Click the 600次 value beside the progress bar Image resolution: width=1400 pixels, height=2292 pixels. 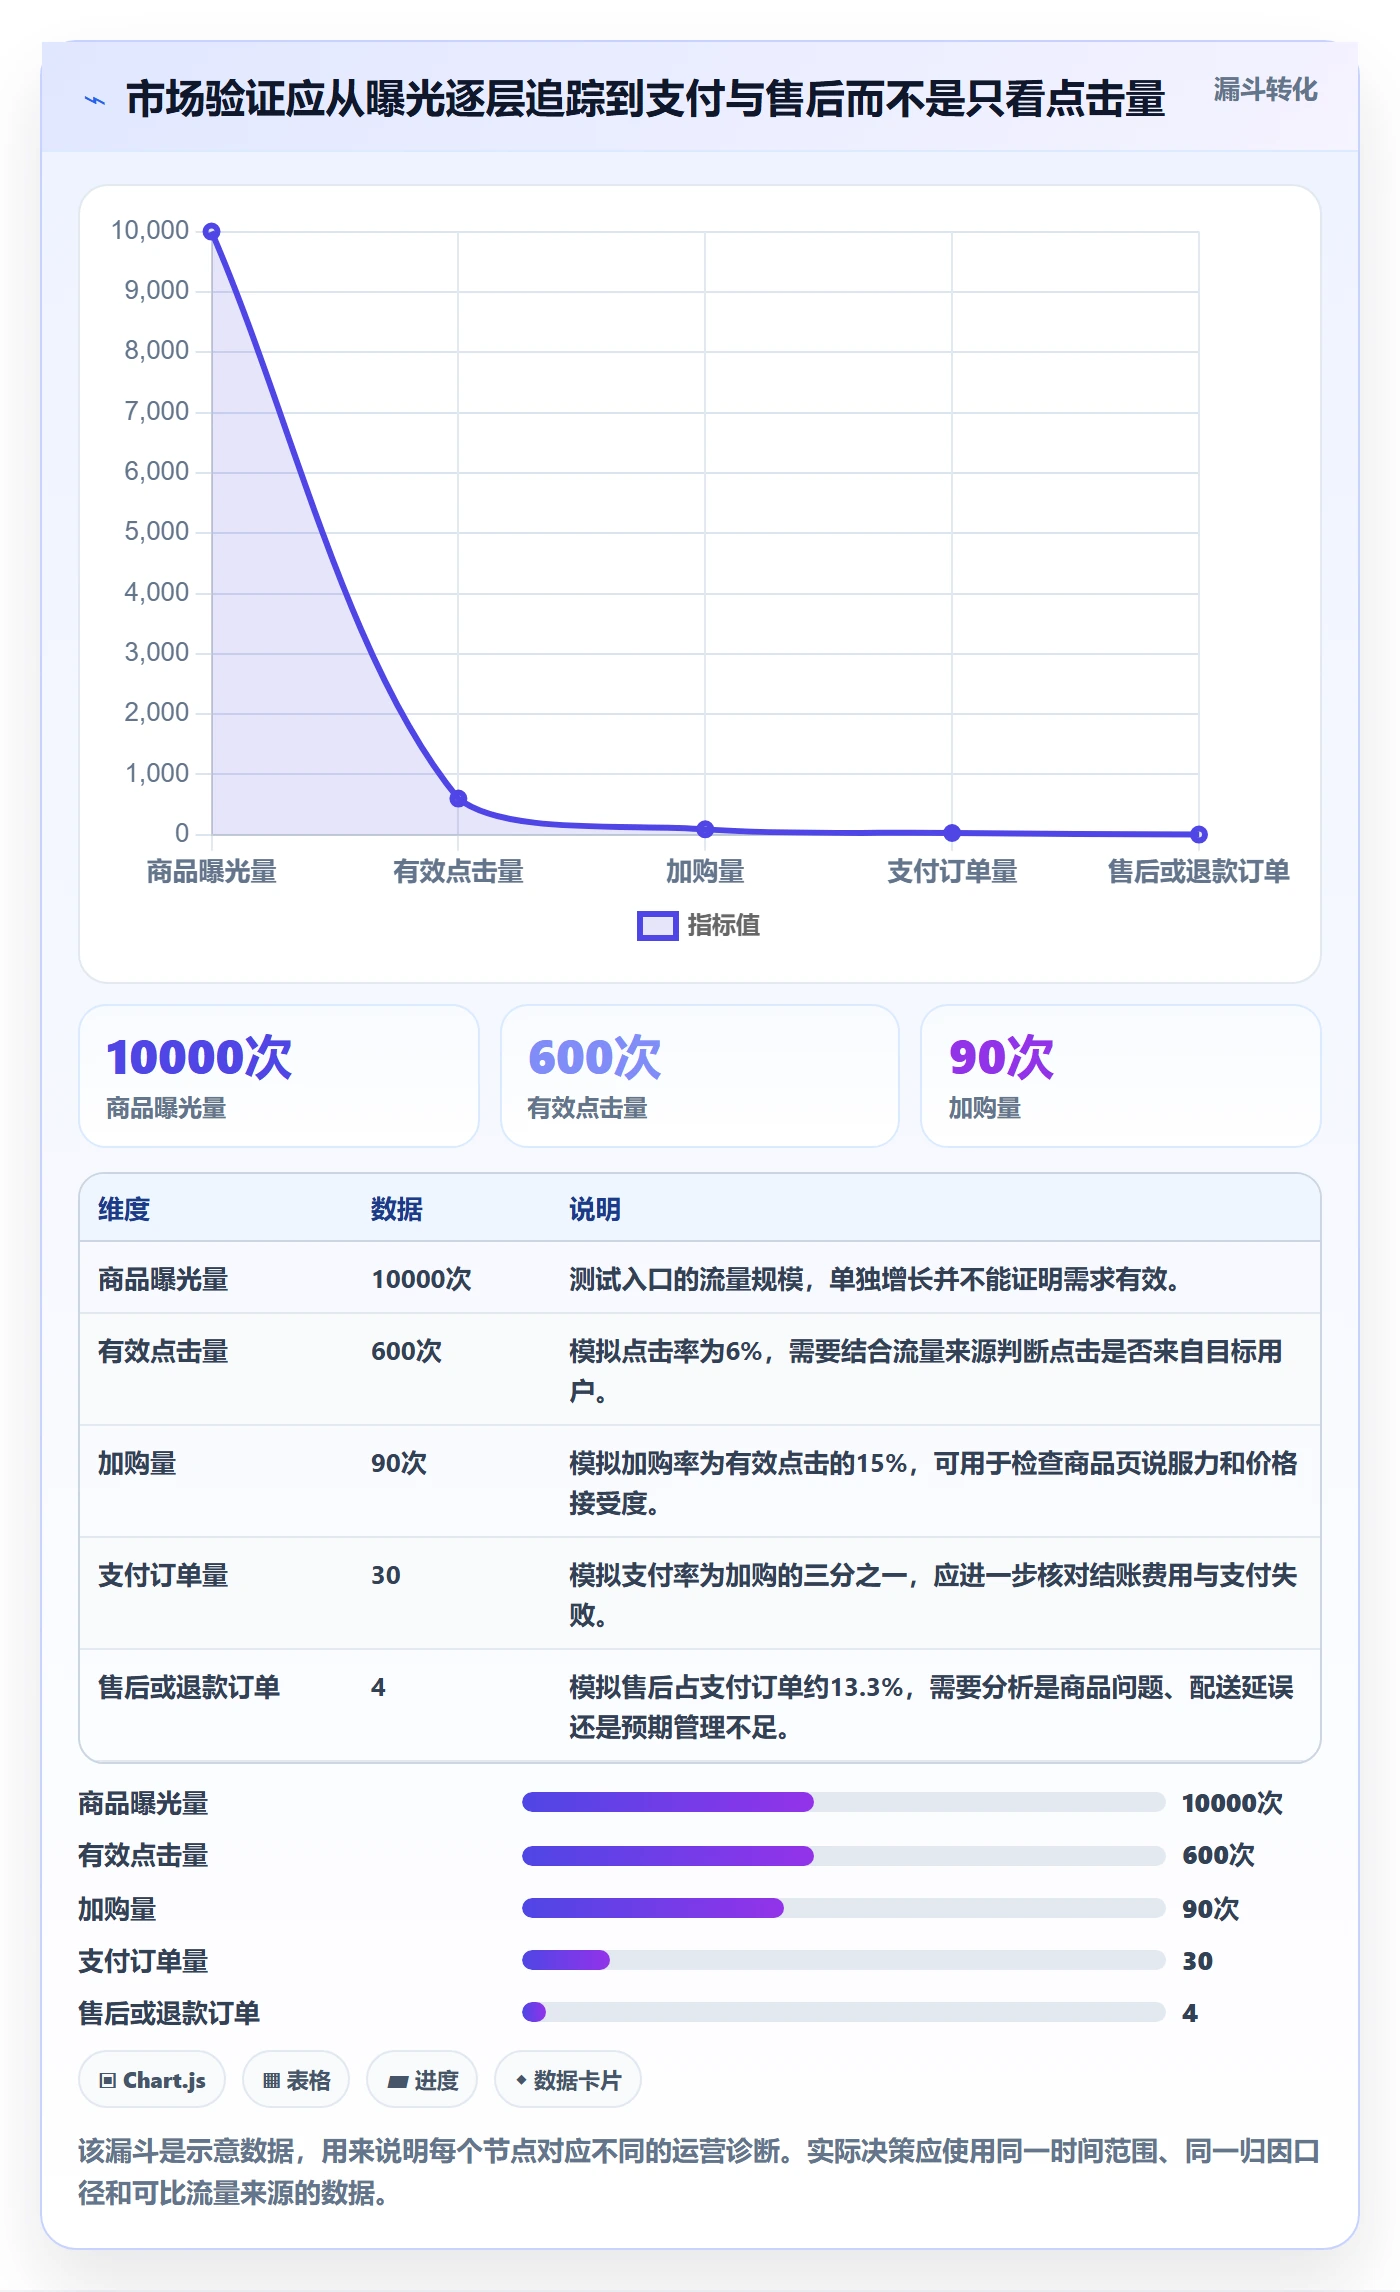[x=1218, y=1856]
